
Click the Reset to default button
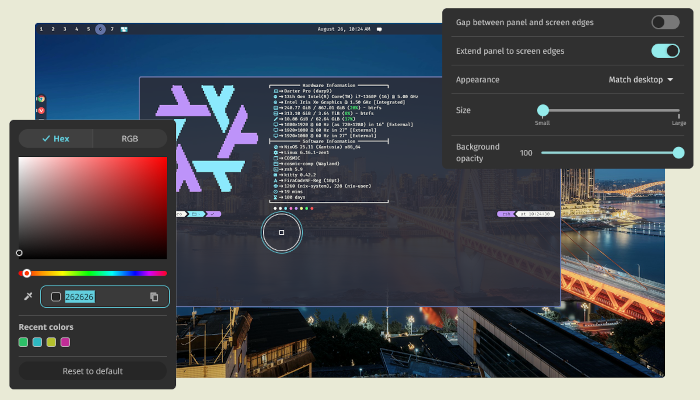coord(92,371)
